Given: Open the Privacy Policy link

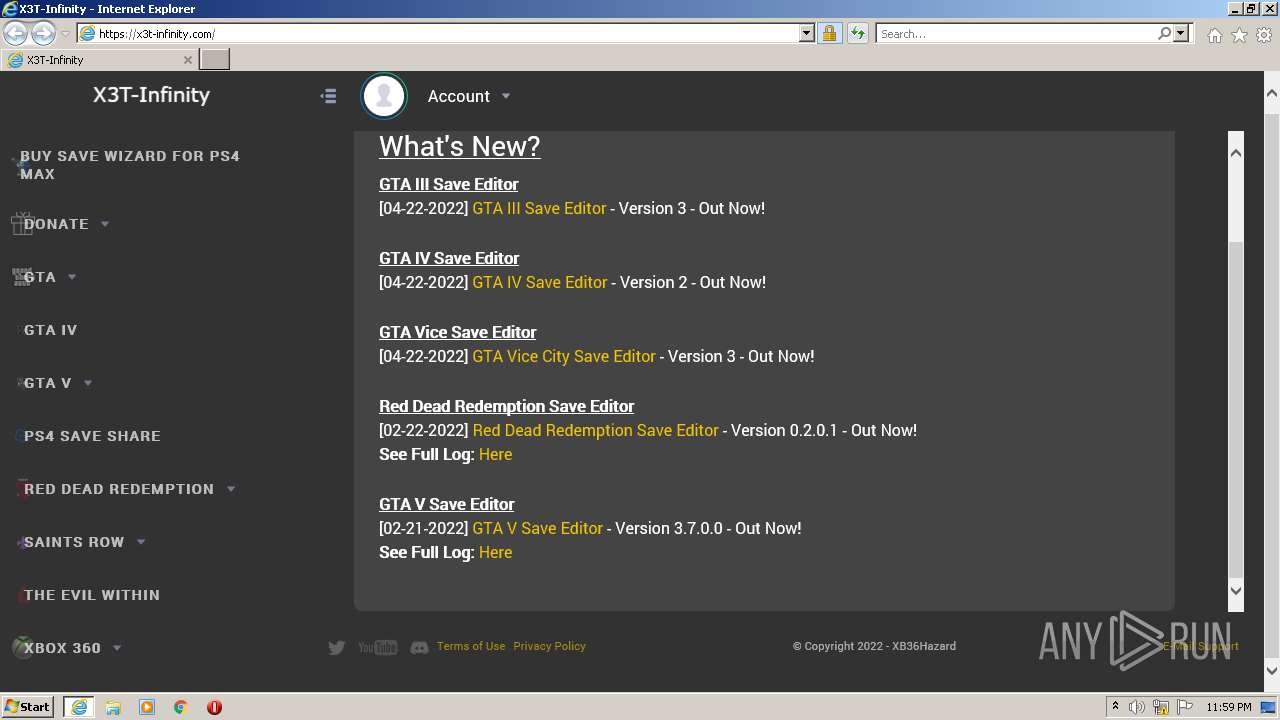Looking at the screenshot, I should [549, 646].
